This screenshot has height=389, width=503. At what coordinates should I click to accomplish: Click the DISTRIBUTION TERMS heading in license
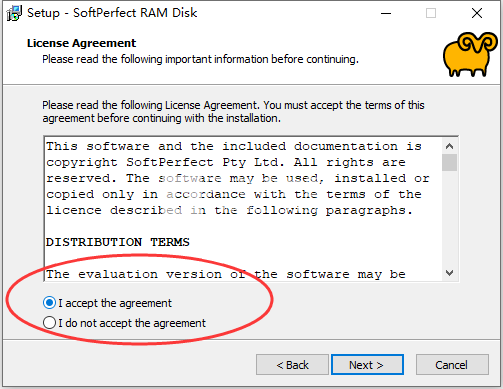point(118,242)
